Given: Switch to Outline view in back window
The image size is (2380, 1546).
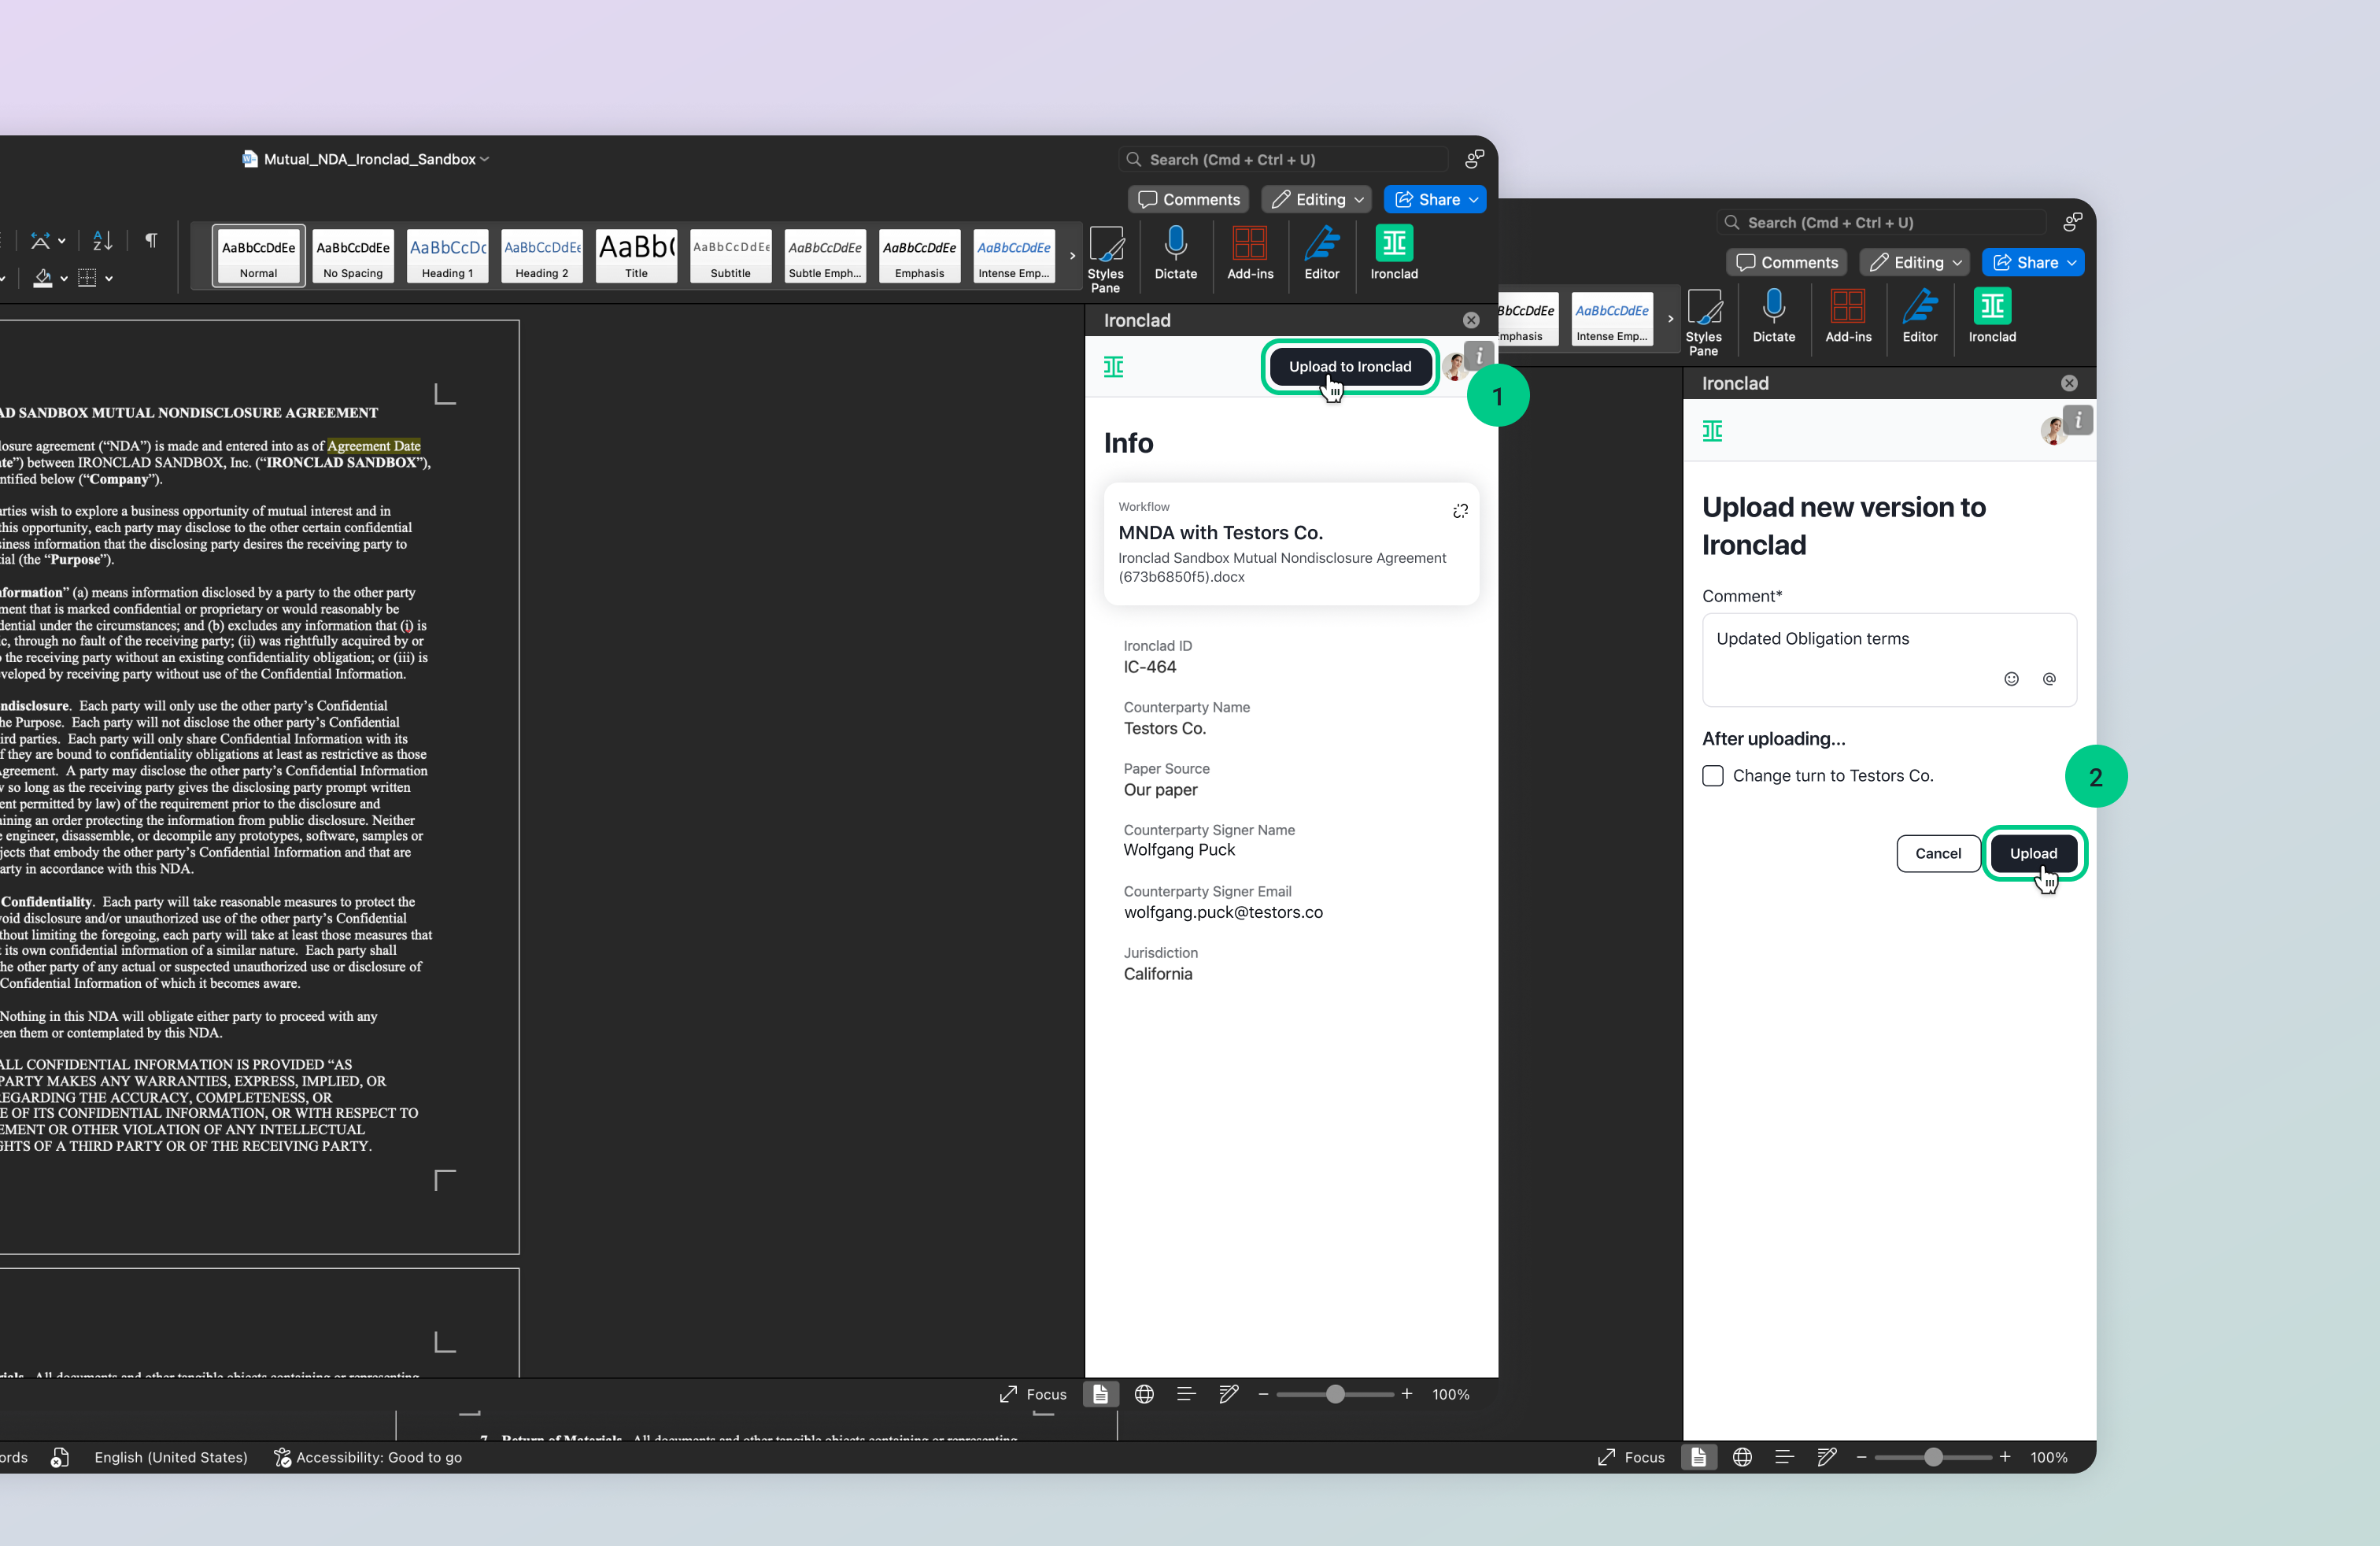Looking at the screenshot, I should (1784, 1457).
